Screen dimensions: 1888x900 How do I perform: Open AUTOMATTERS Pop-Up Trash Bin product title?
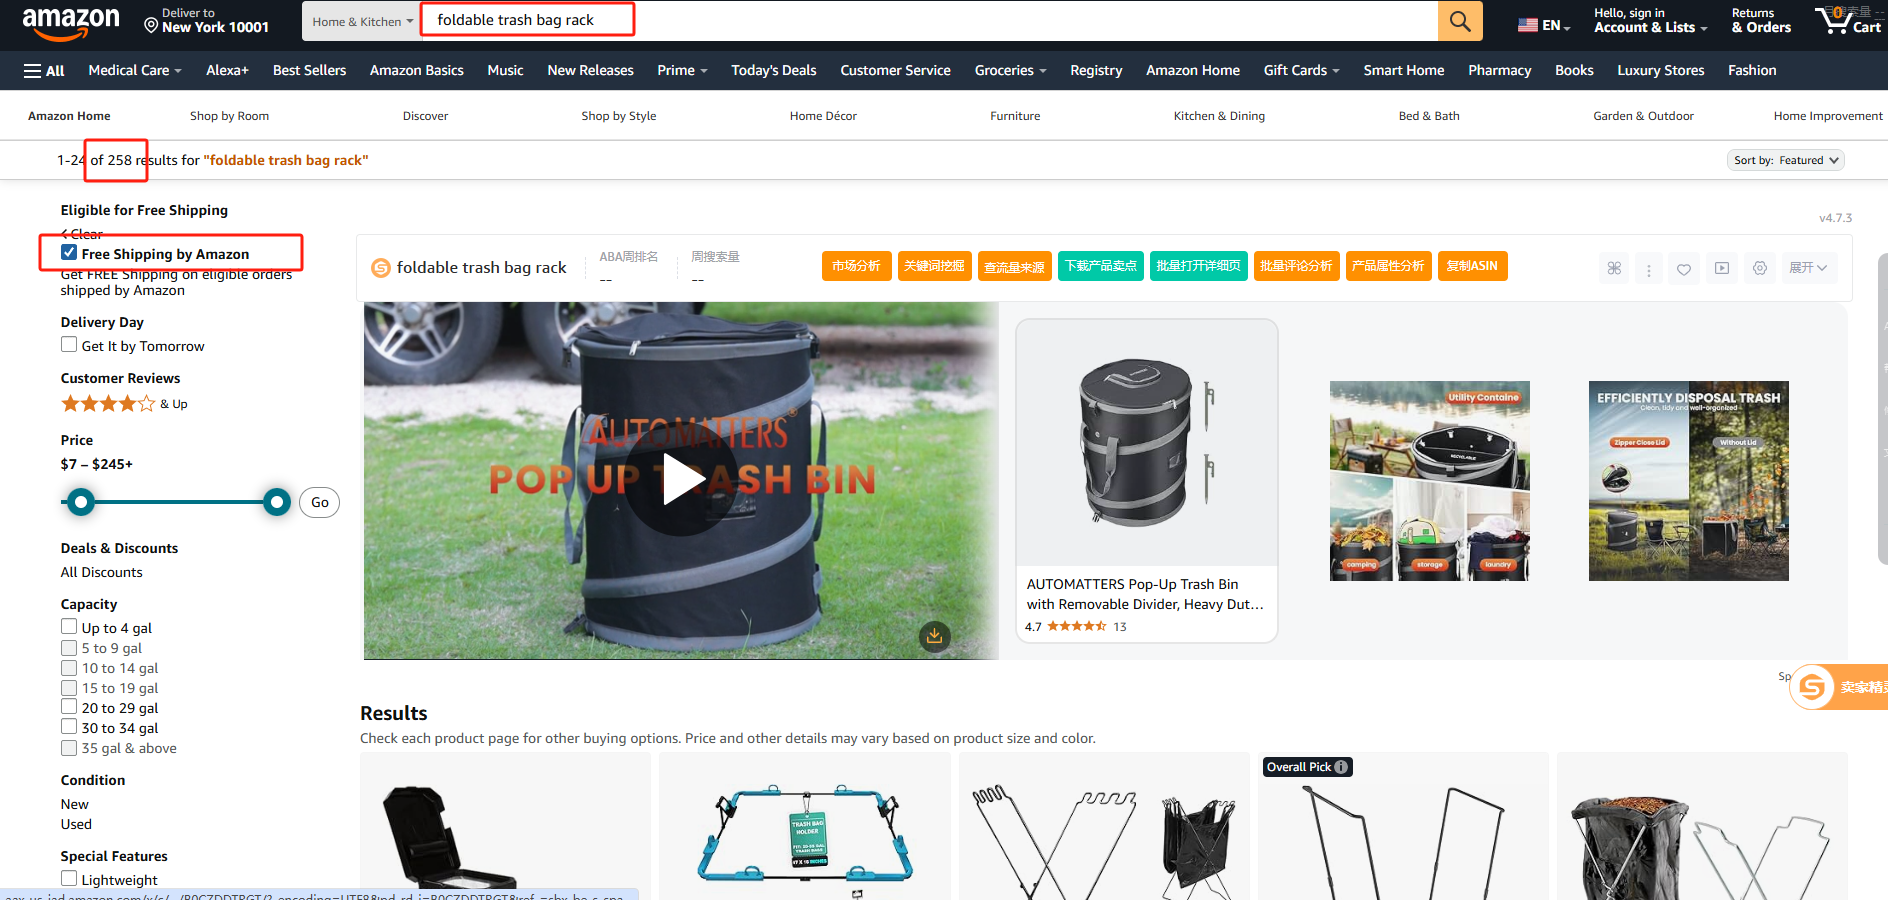pyautogui.click(x=1145, y=594)
